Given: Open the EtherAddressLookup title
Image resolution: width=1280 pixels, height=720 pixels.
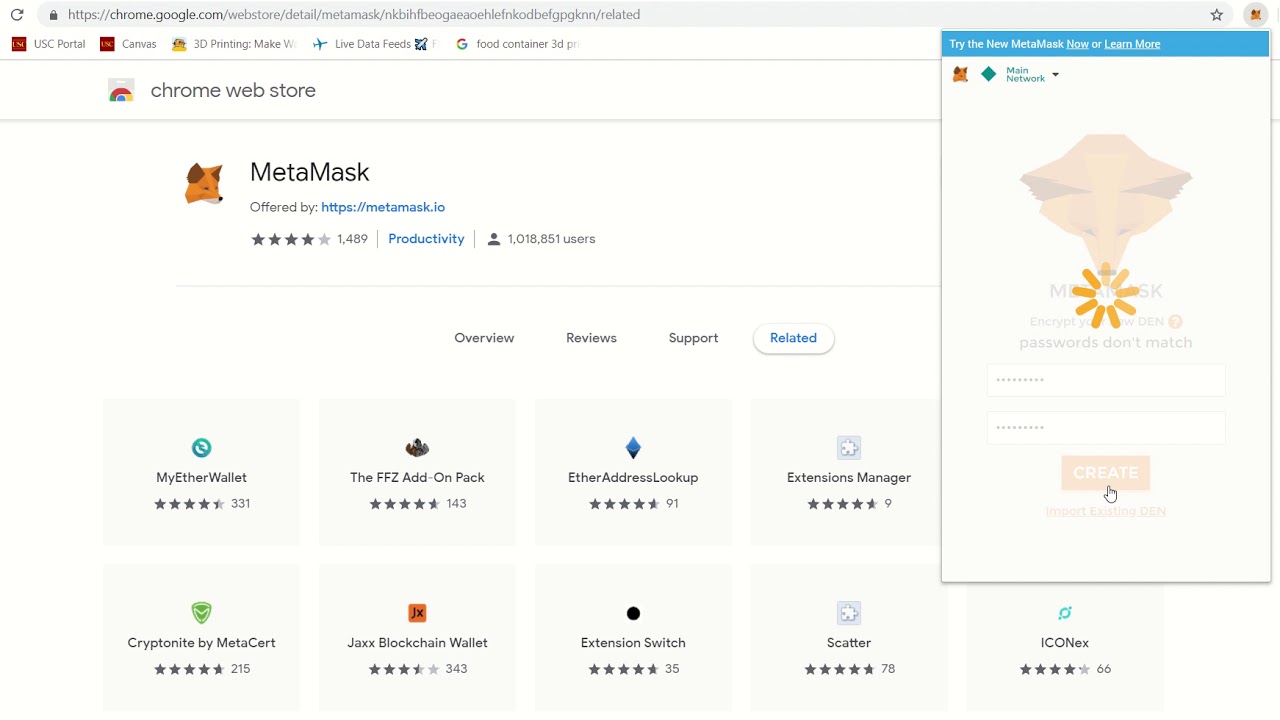Looking at the screenshot, I should pyautogui.click(x=633, y=478).
